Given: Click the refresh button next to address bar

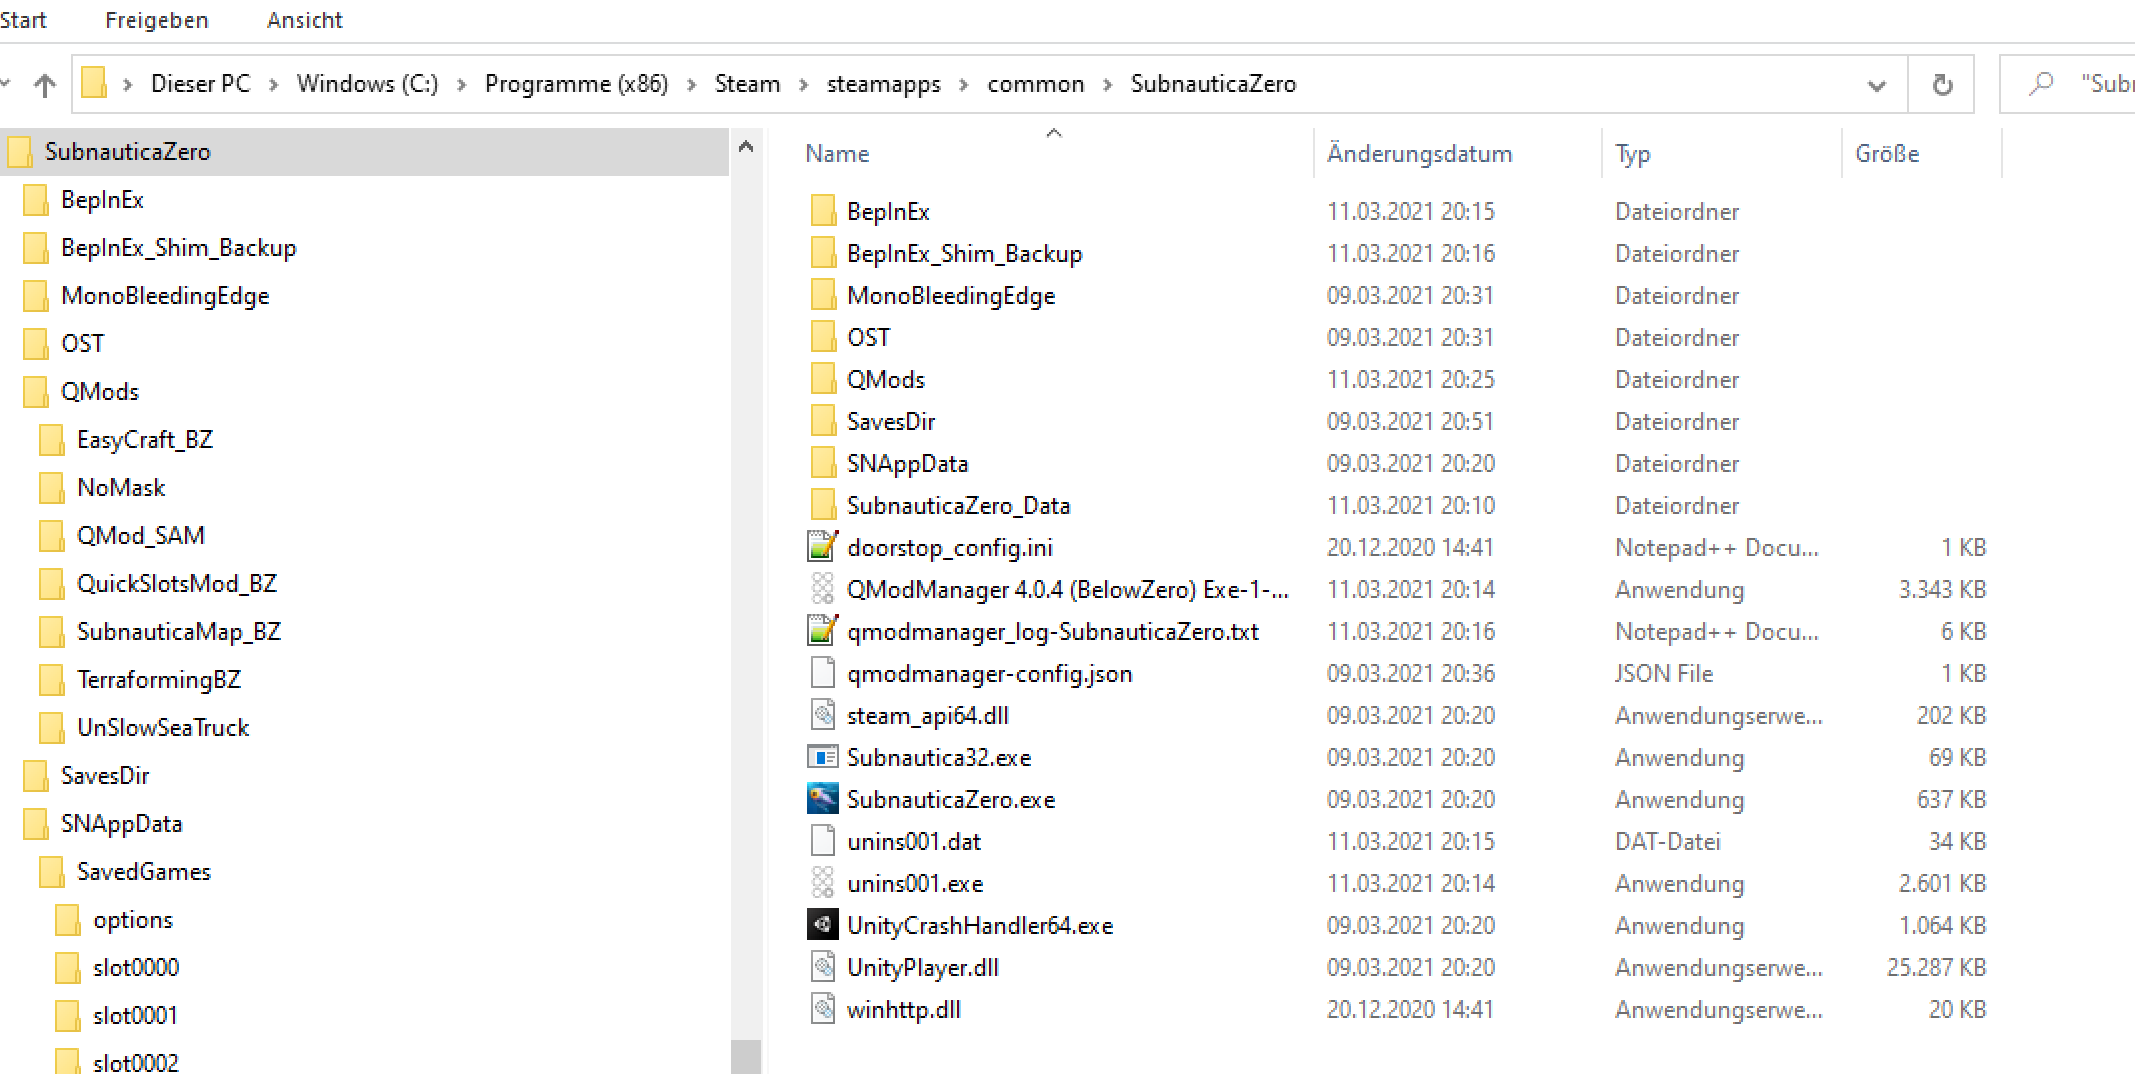Looking at the screenshot, I should 1941,84.
